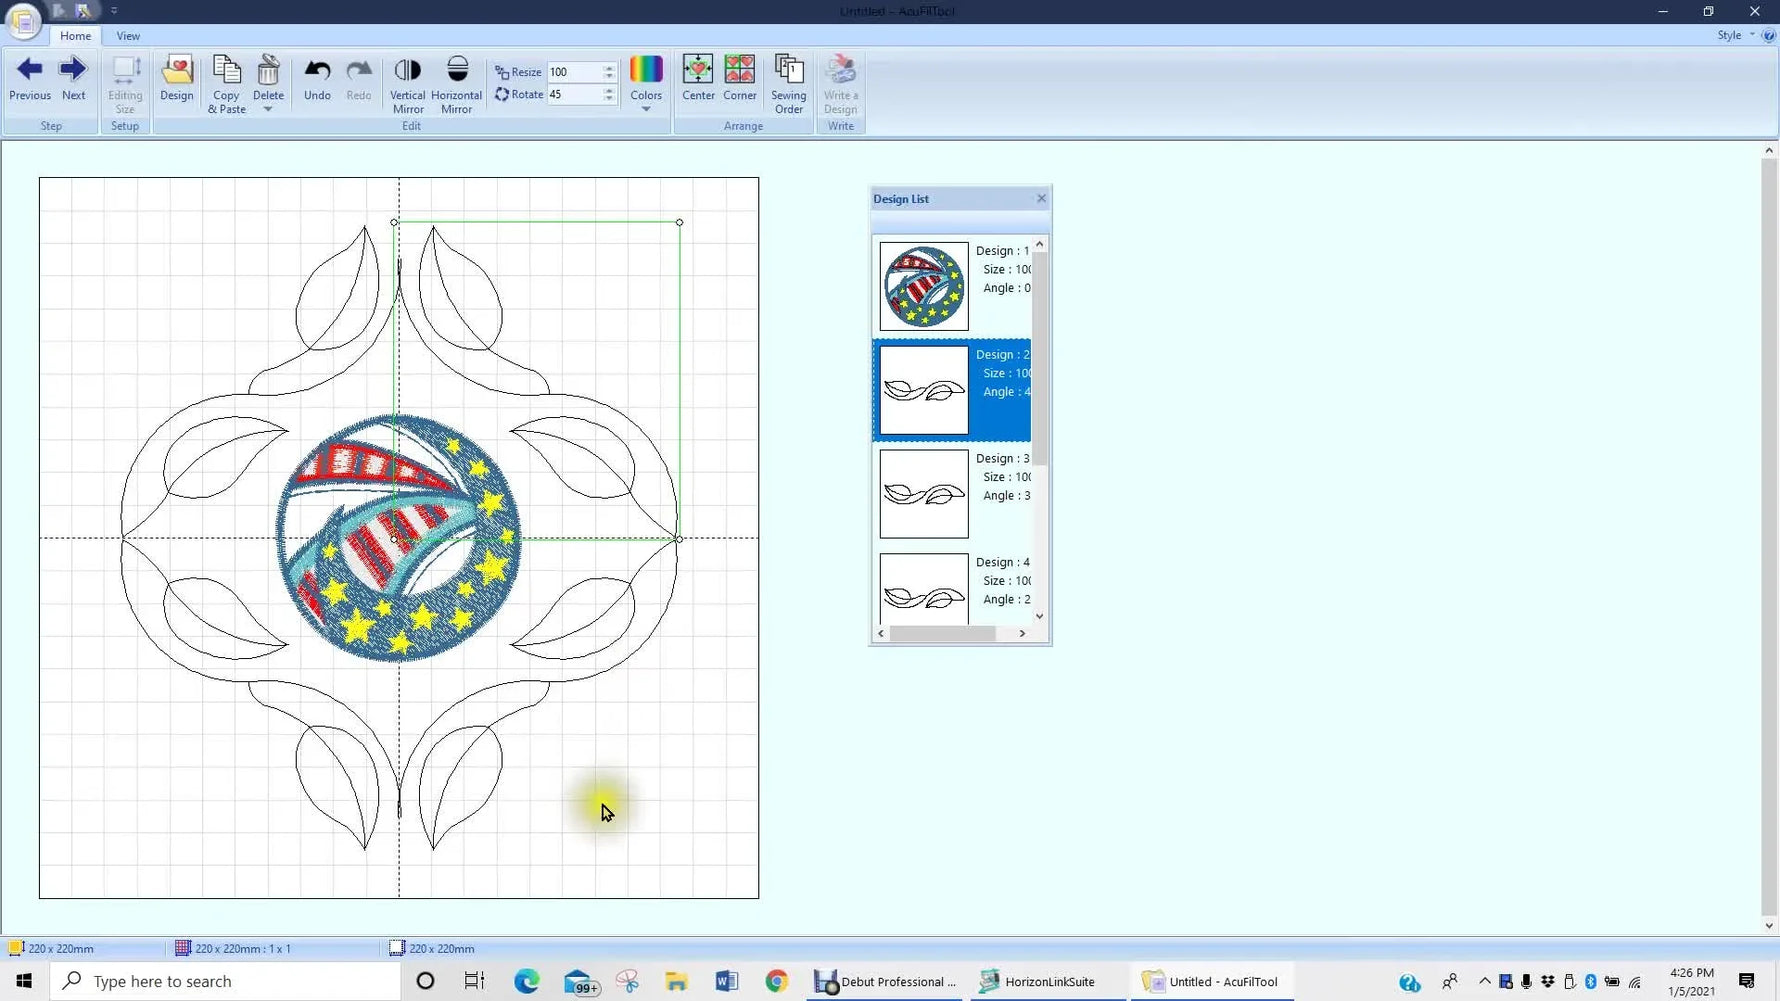Switch to the Home ribbon tab
1780x1001 pixels.
[x=75, y=36]
